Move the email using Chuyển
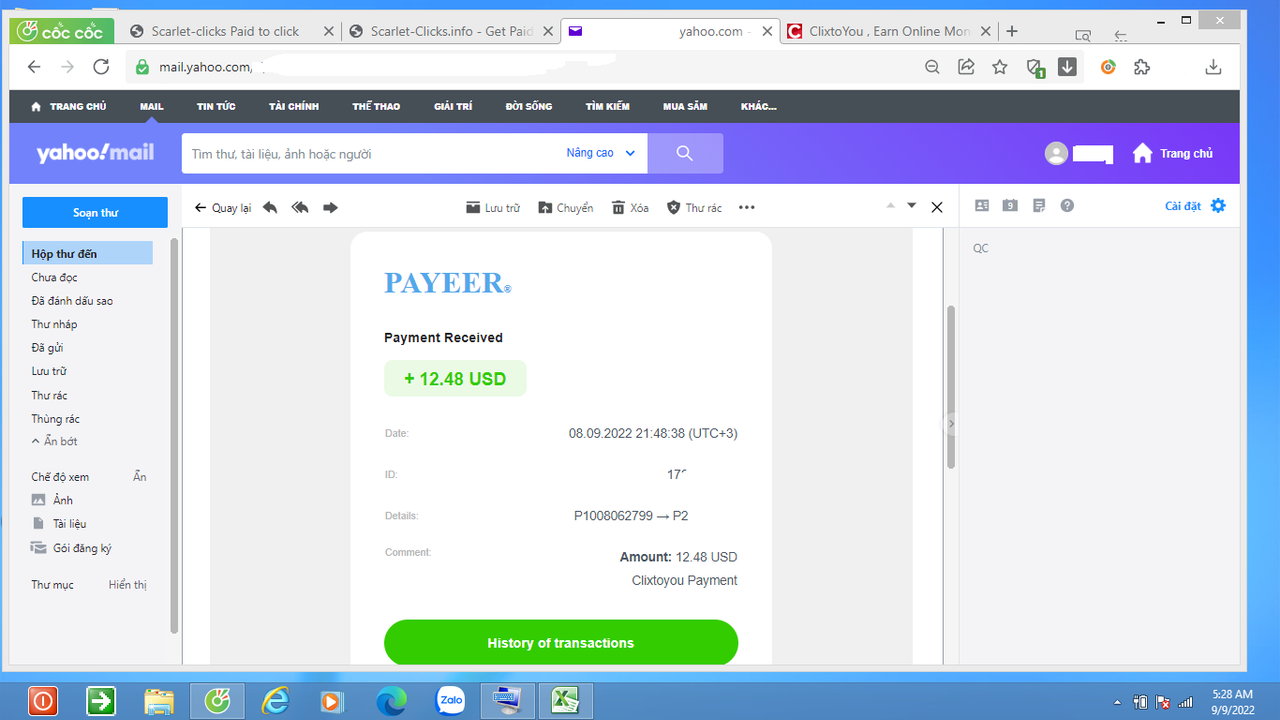This screenshot has height=720, width=1280. click(x=566, y=207)
